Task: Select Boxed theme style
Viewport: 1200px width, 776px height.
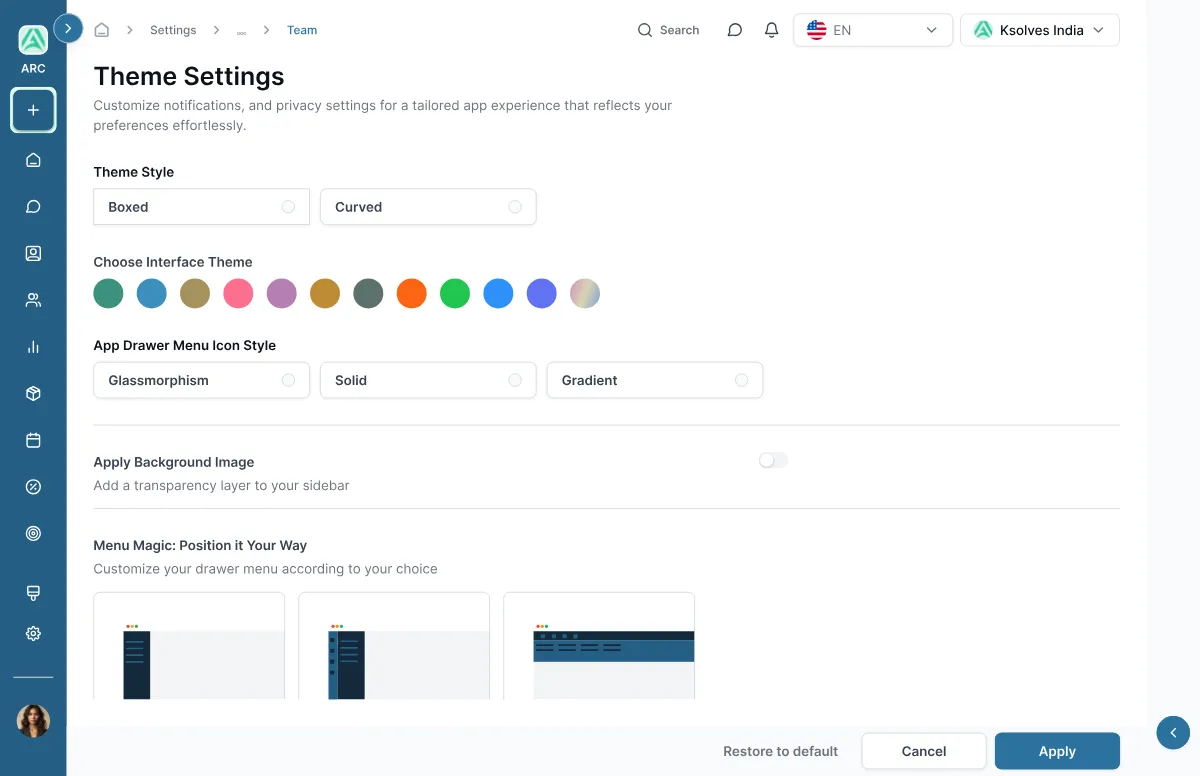Action: 201,207
